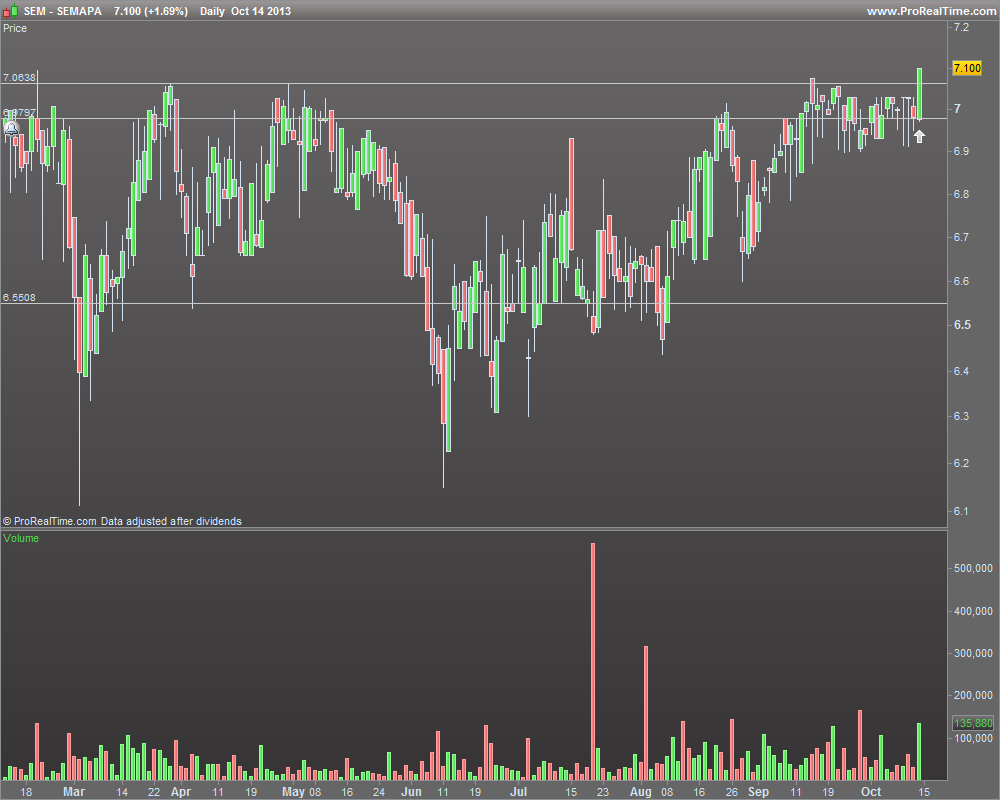Click the Mar label on time axis
The height and width of the screenshot is (800, 1000).
[74, 792]
